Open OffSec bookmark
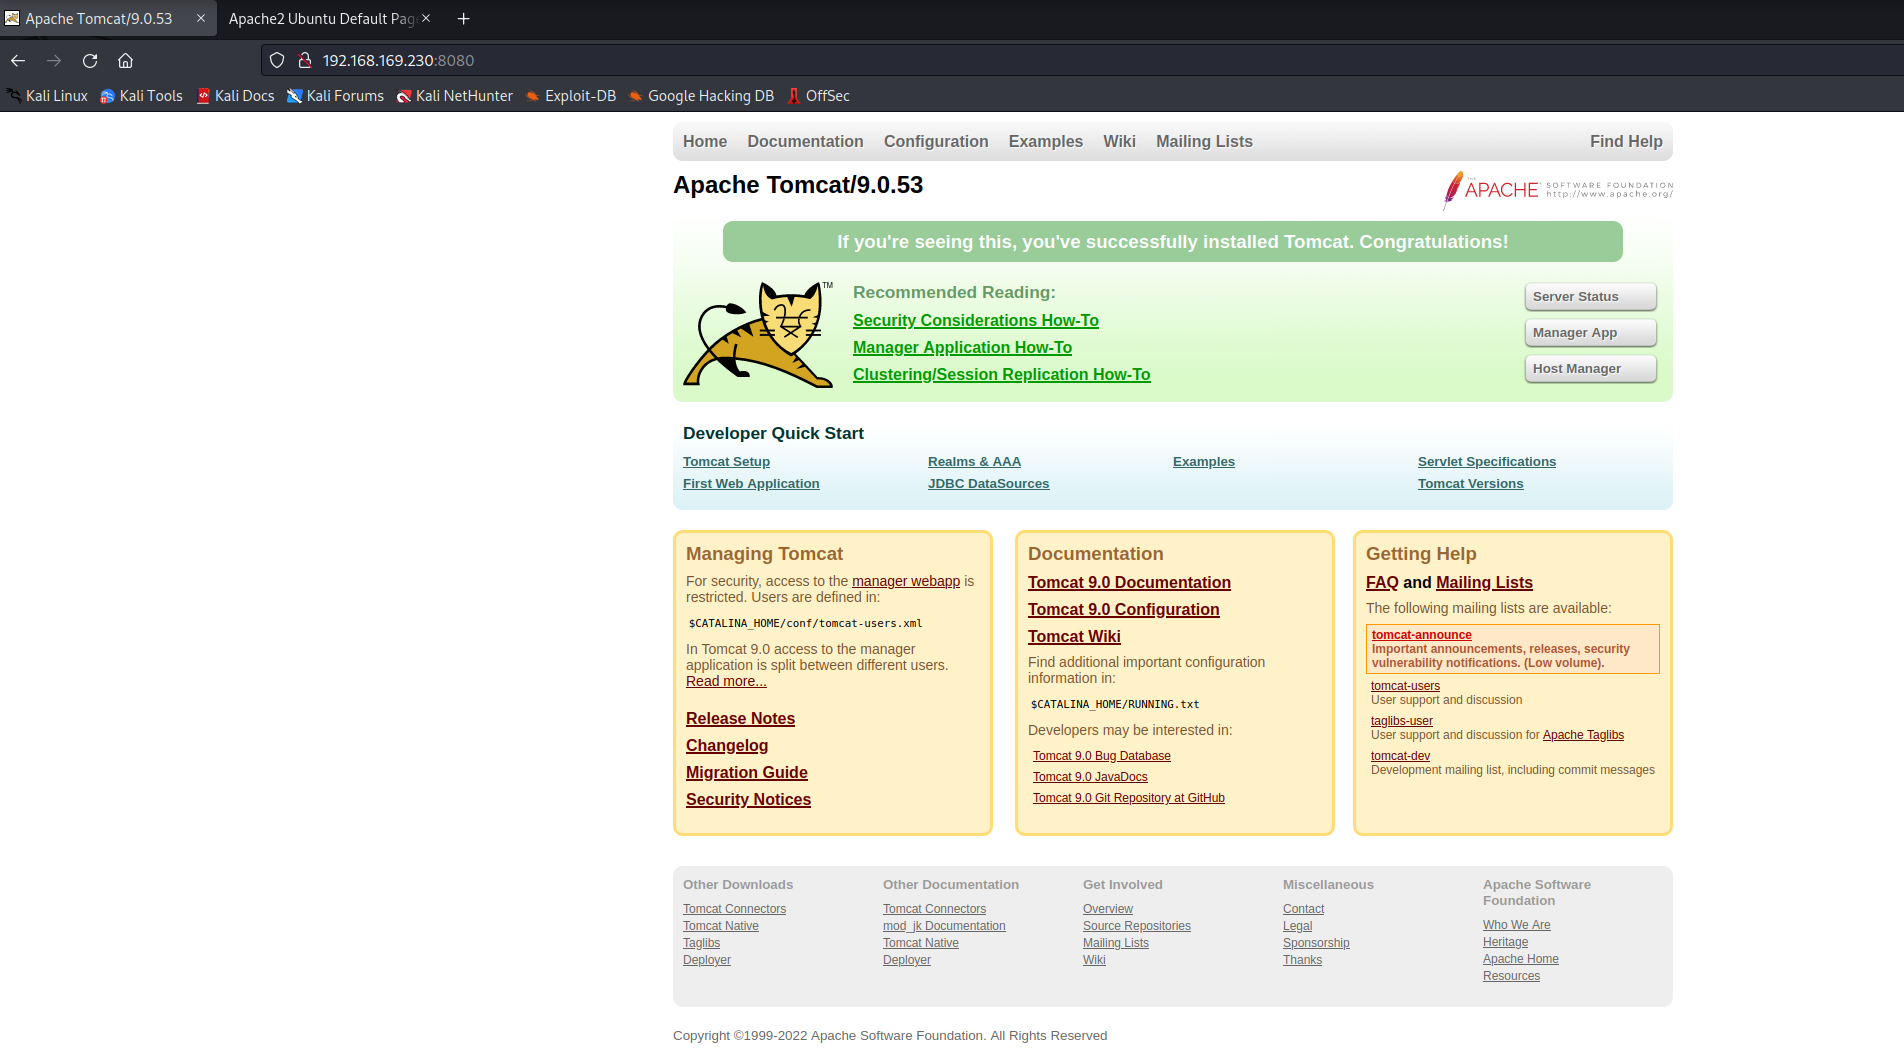This screenshot has width=1904, height=1052. [x=818, y=96]
